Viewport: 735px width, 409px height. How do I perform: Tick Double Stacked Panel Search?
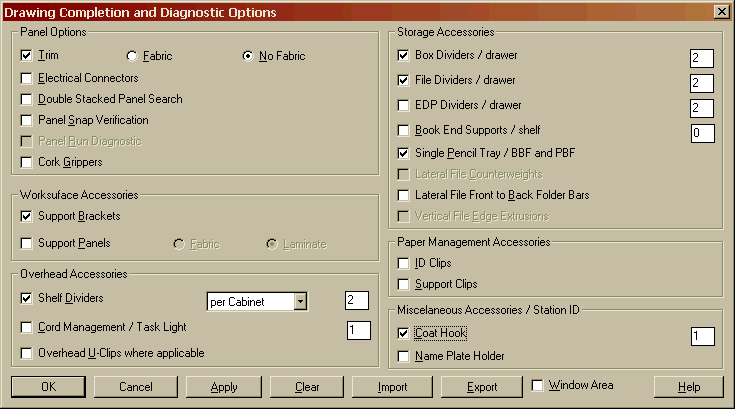[26, 99]
